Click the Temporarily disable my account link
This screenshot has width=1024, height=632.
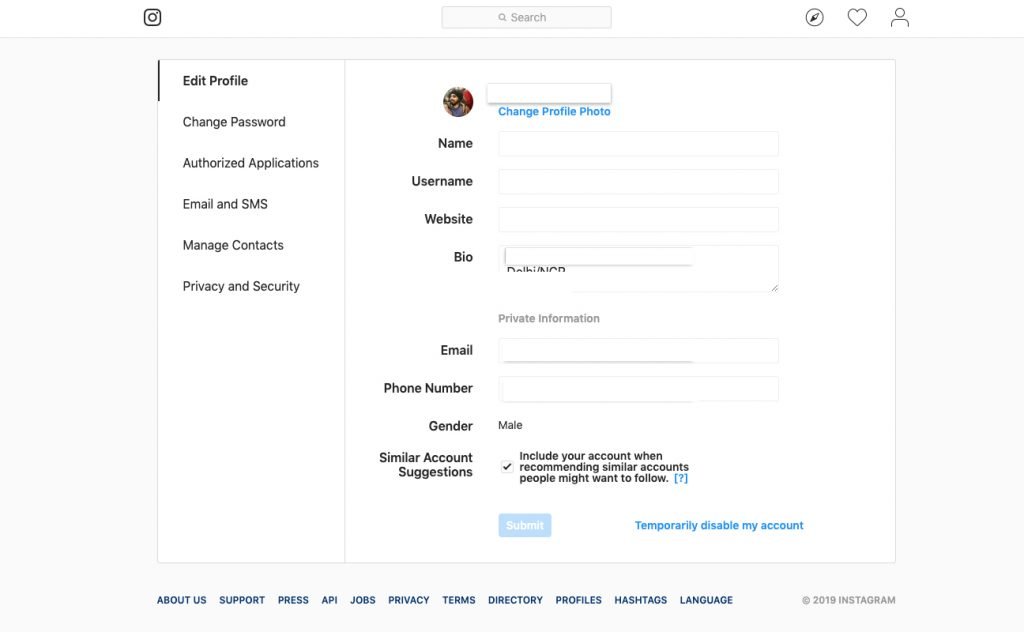[719, 525]
